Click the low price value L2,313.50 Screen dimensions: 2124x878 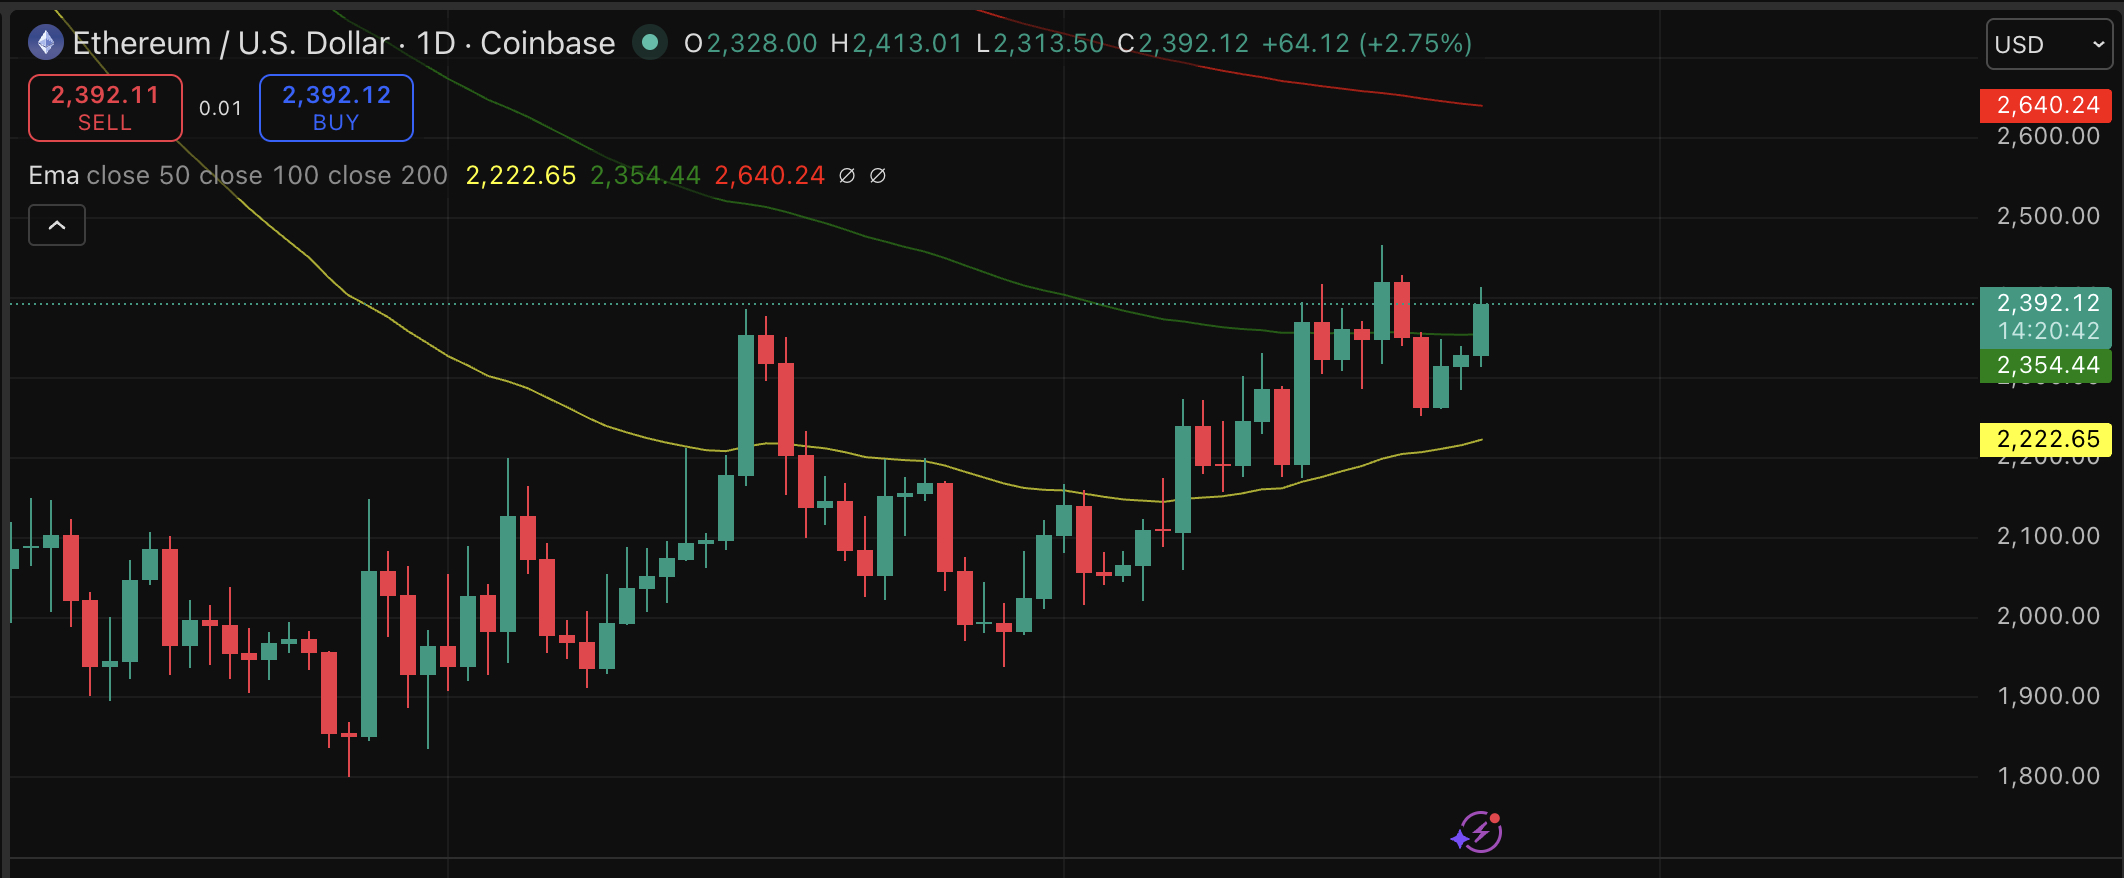coord(1040,43)
